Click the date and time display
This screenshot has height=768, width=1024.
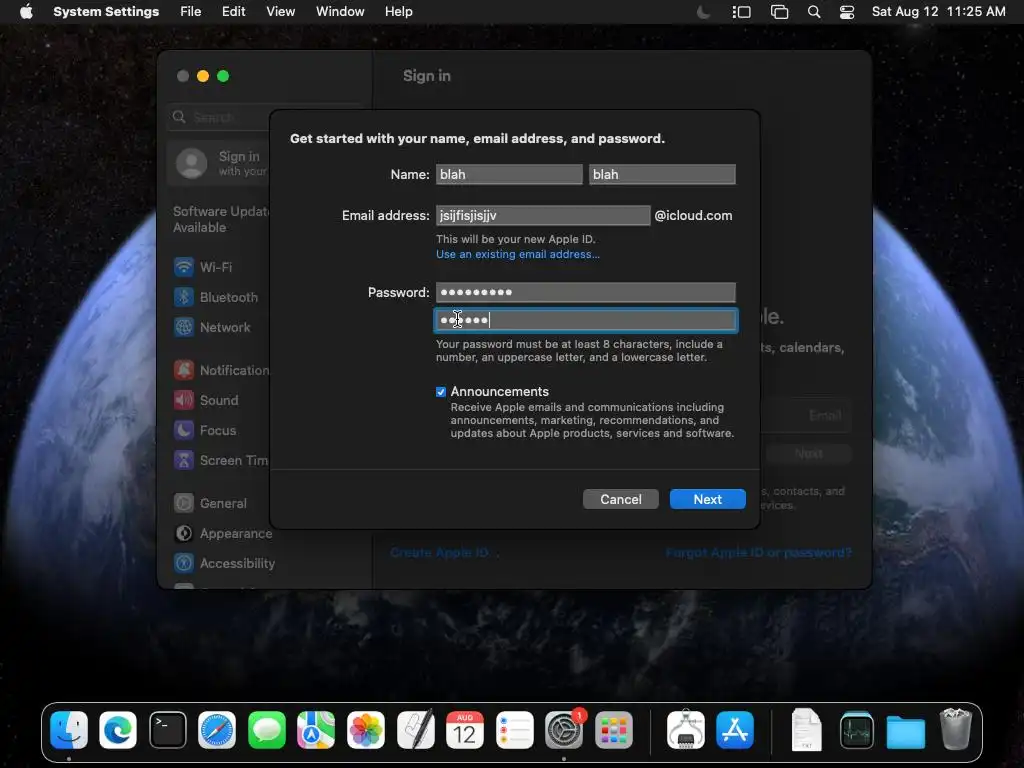(938, 12)
